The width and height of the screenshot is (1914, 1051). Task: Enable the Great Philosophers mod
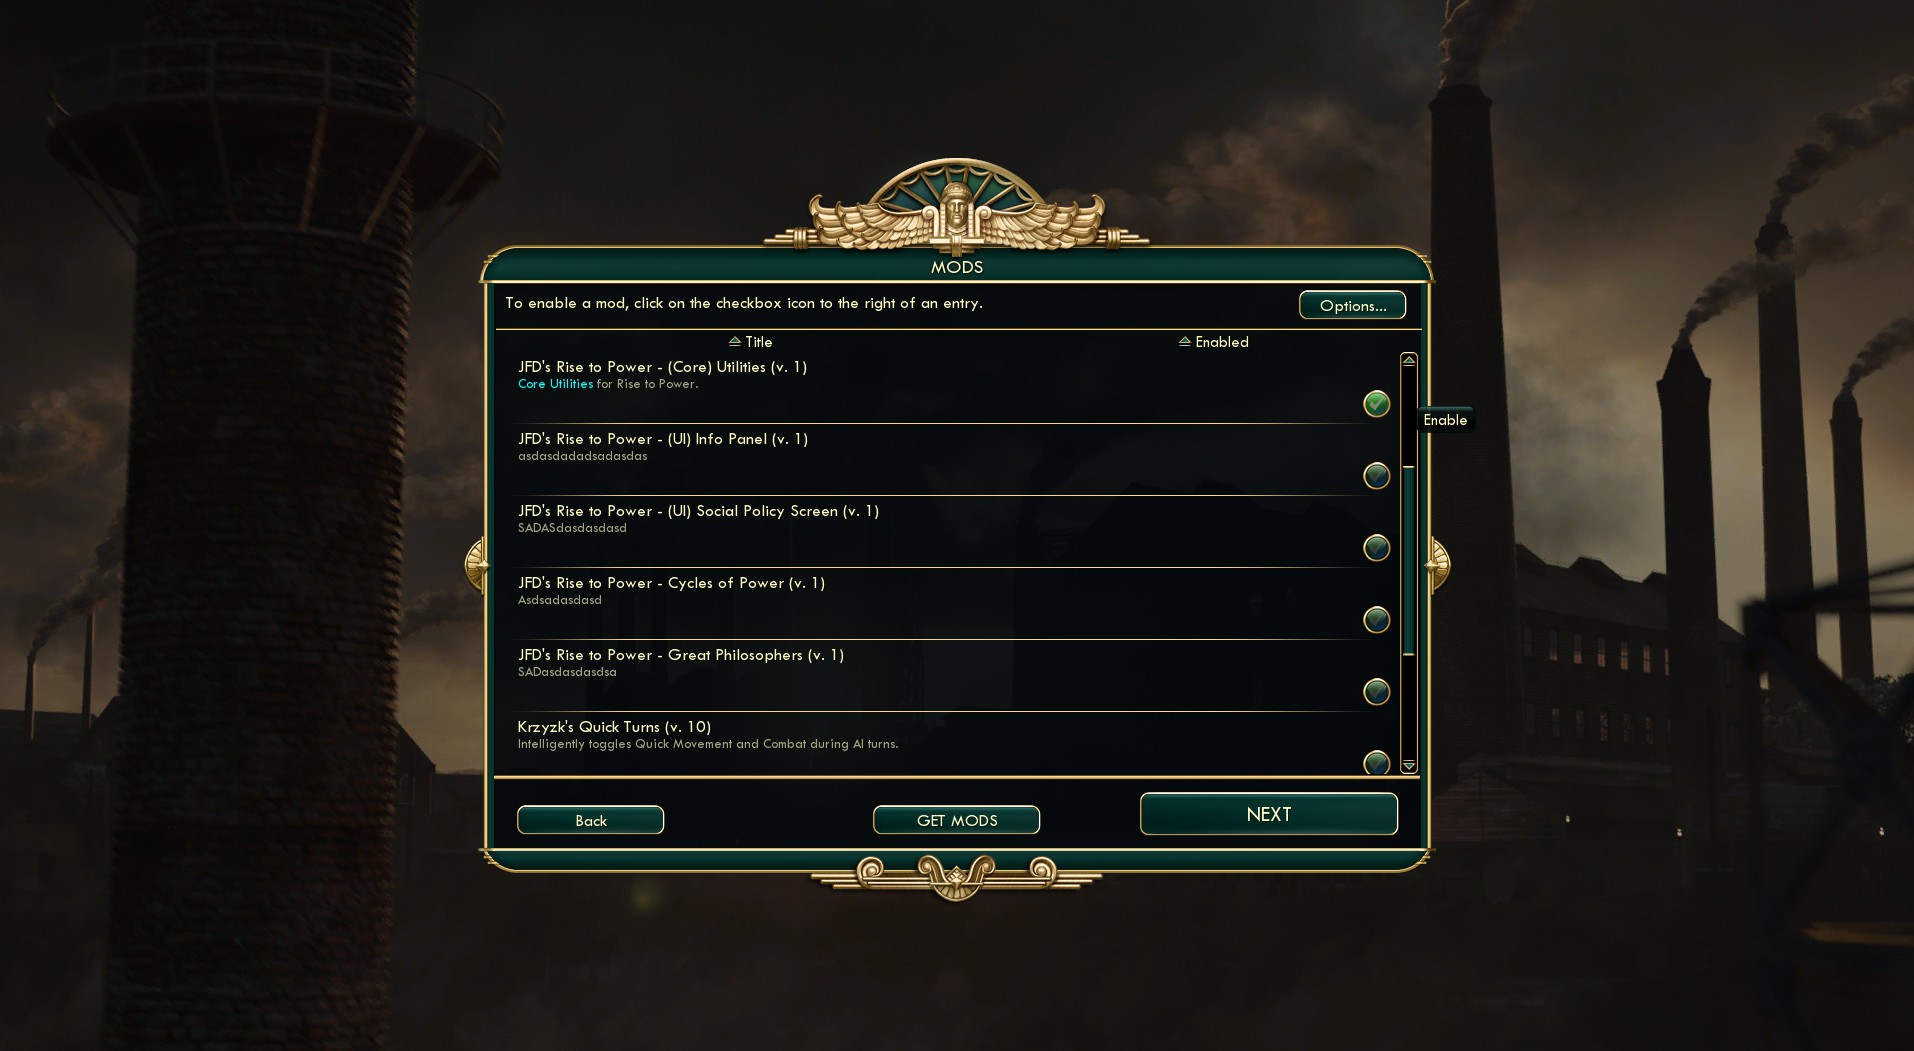click(1376, 691)
